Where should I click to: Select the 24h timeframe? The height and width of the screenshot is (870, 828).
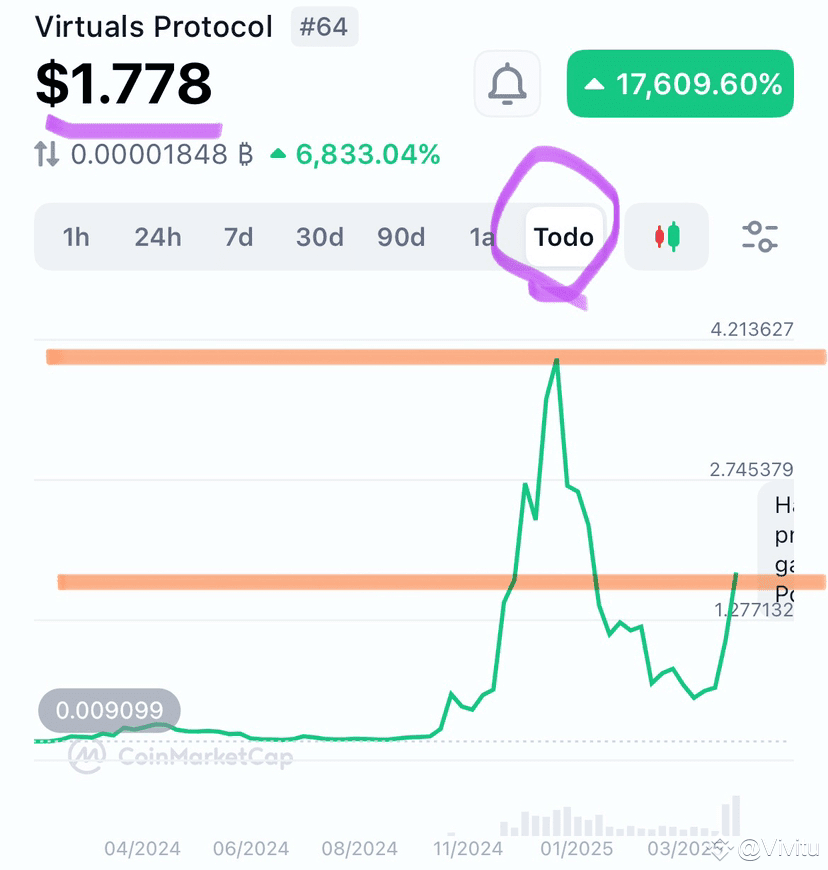[x=158, y=237]
